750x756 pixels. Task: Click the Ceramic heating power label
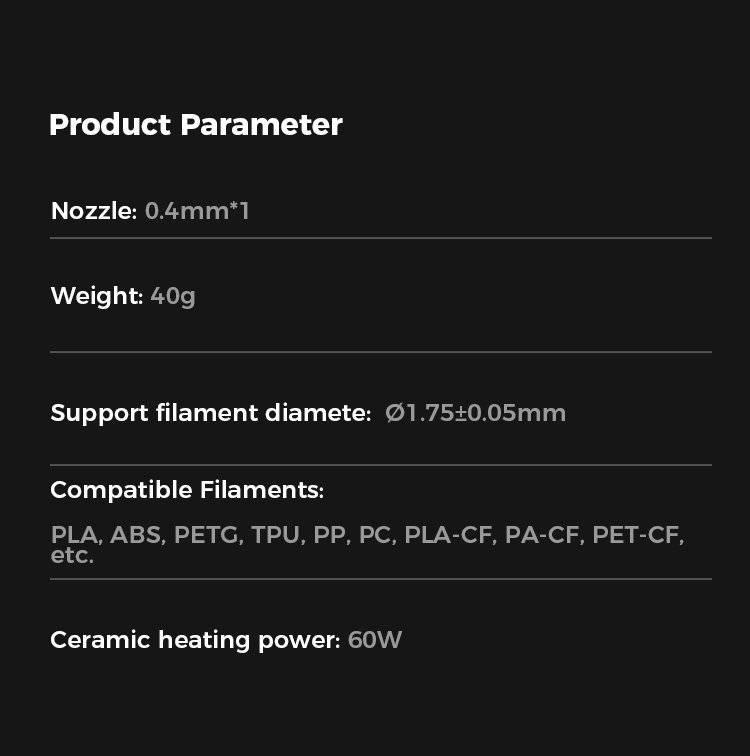click(195, 640)
